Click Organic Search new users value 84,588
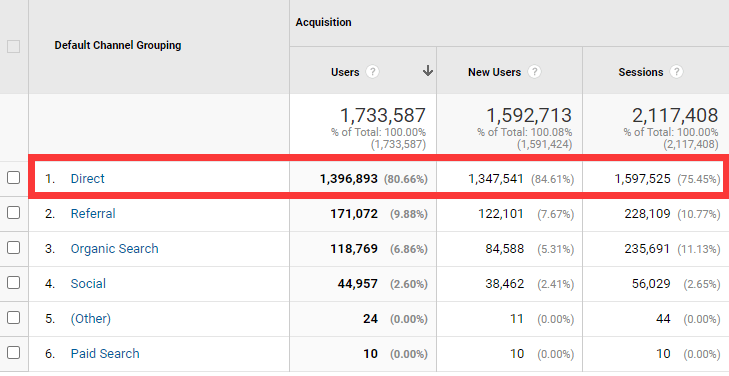Viewport: 729px width, 376px height. [504, 249]
